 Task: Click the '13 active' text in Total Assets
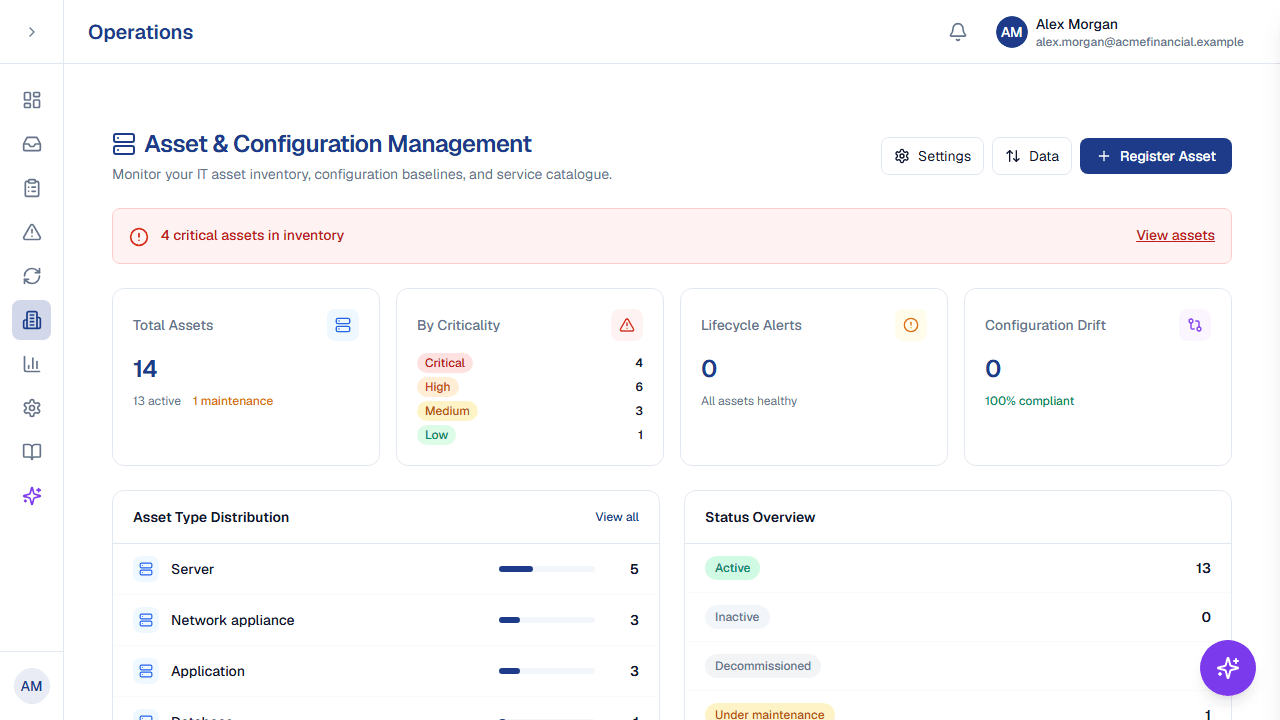[x=157, y=401]
